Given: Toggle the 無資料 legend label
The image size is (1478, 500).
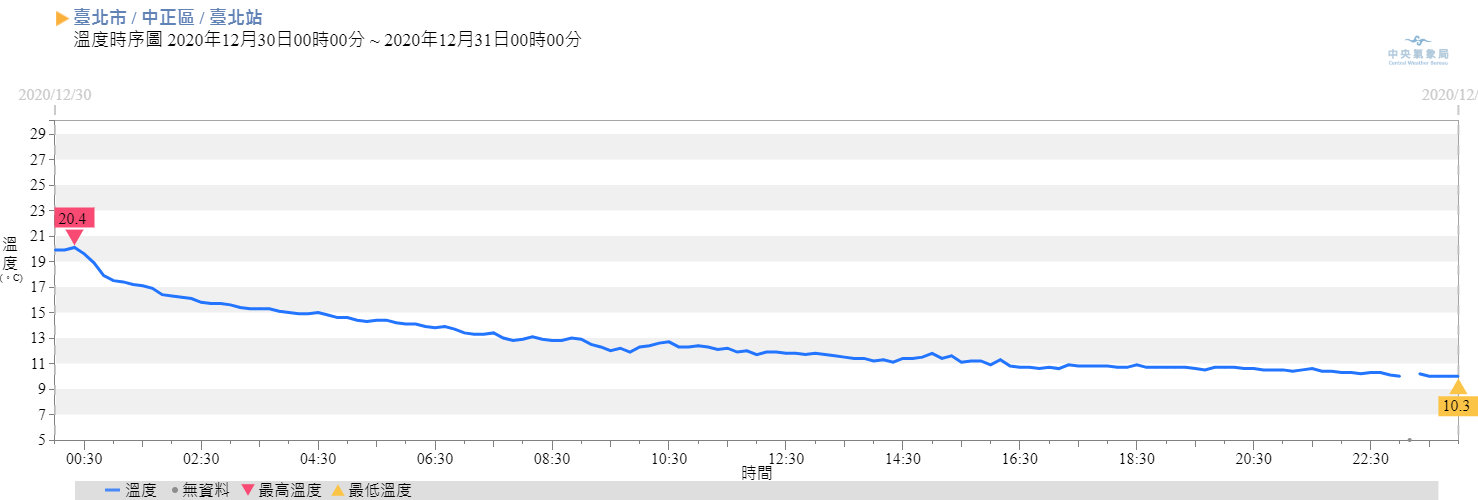Looking at the screenshot, I should tap(207, 490).
